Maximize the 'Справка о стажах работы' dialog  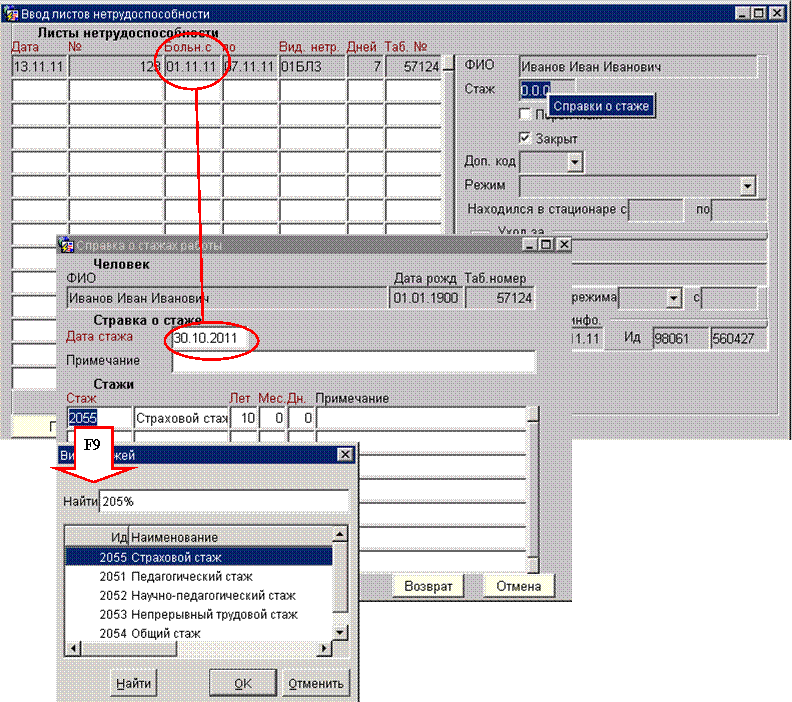[x=546, y=244]
